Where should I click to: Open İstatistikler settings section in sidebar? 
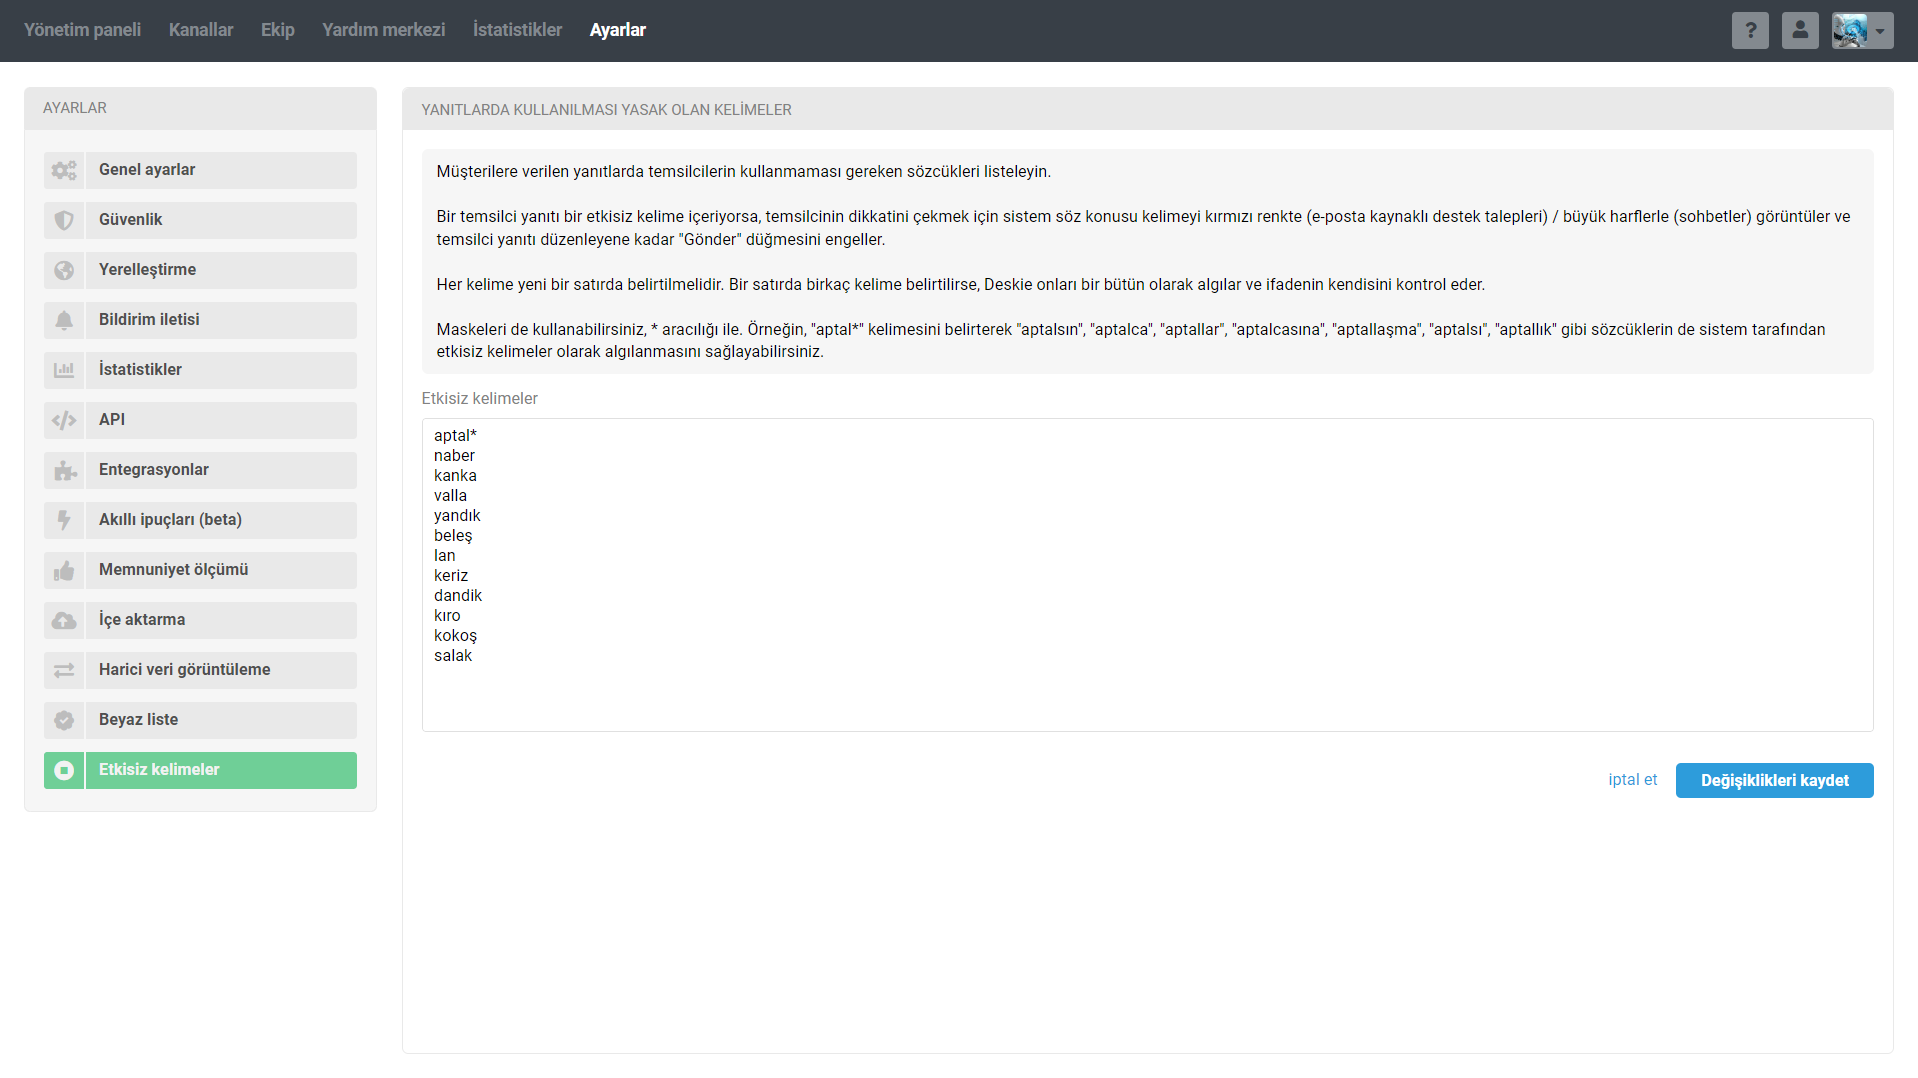tap(200, 370)
